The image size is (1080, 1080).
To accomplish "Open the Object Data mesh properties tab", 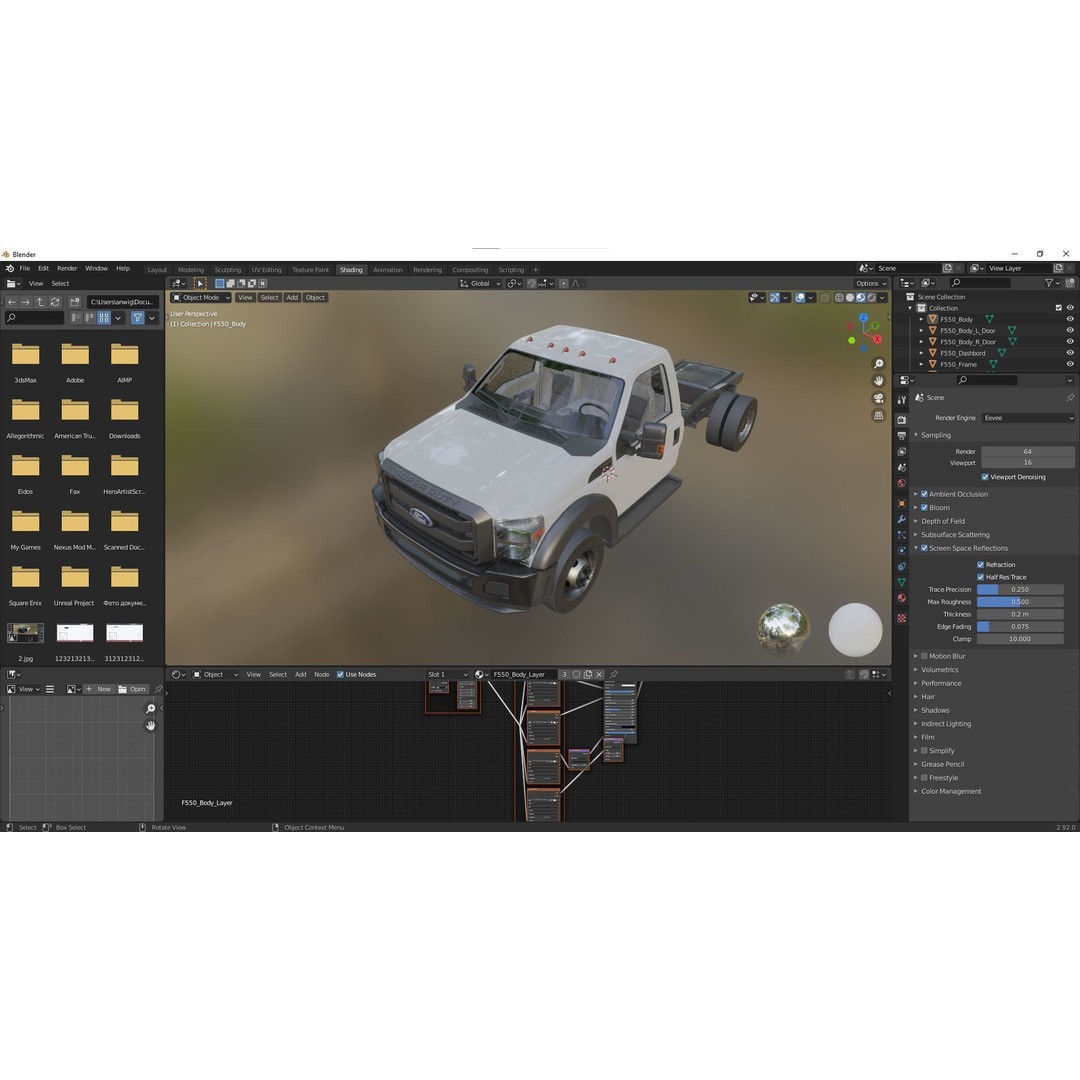I will click(902, 582).
